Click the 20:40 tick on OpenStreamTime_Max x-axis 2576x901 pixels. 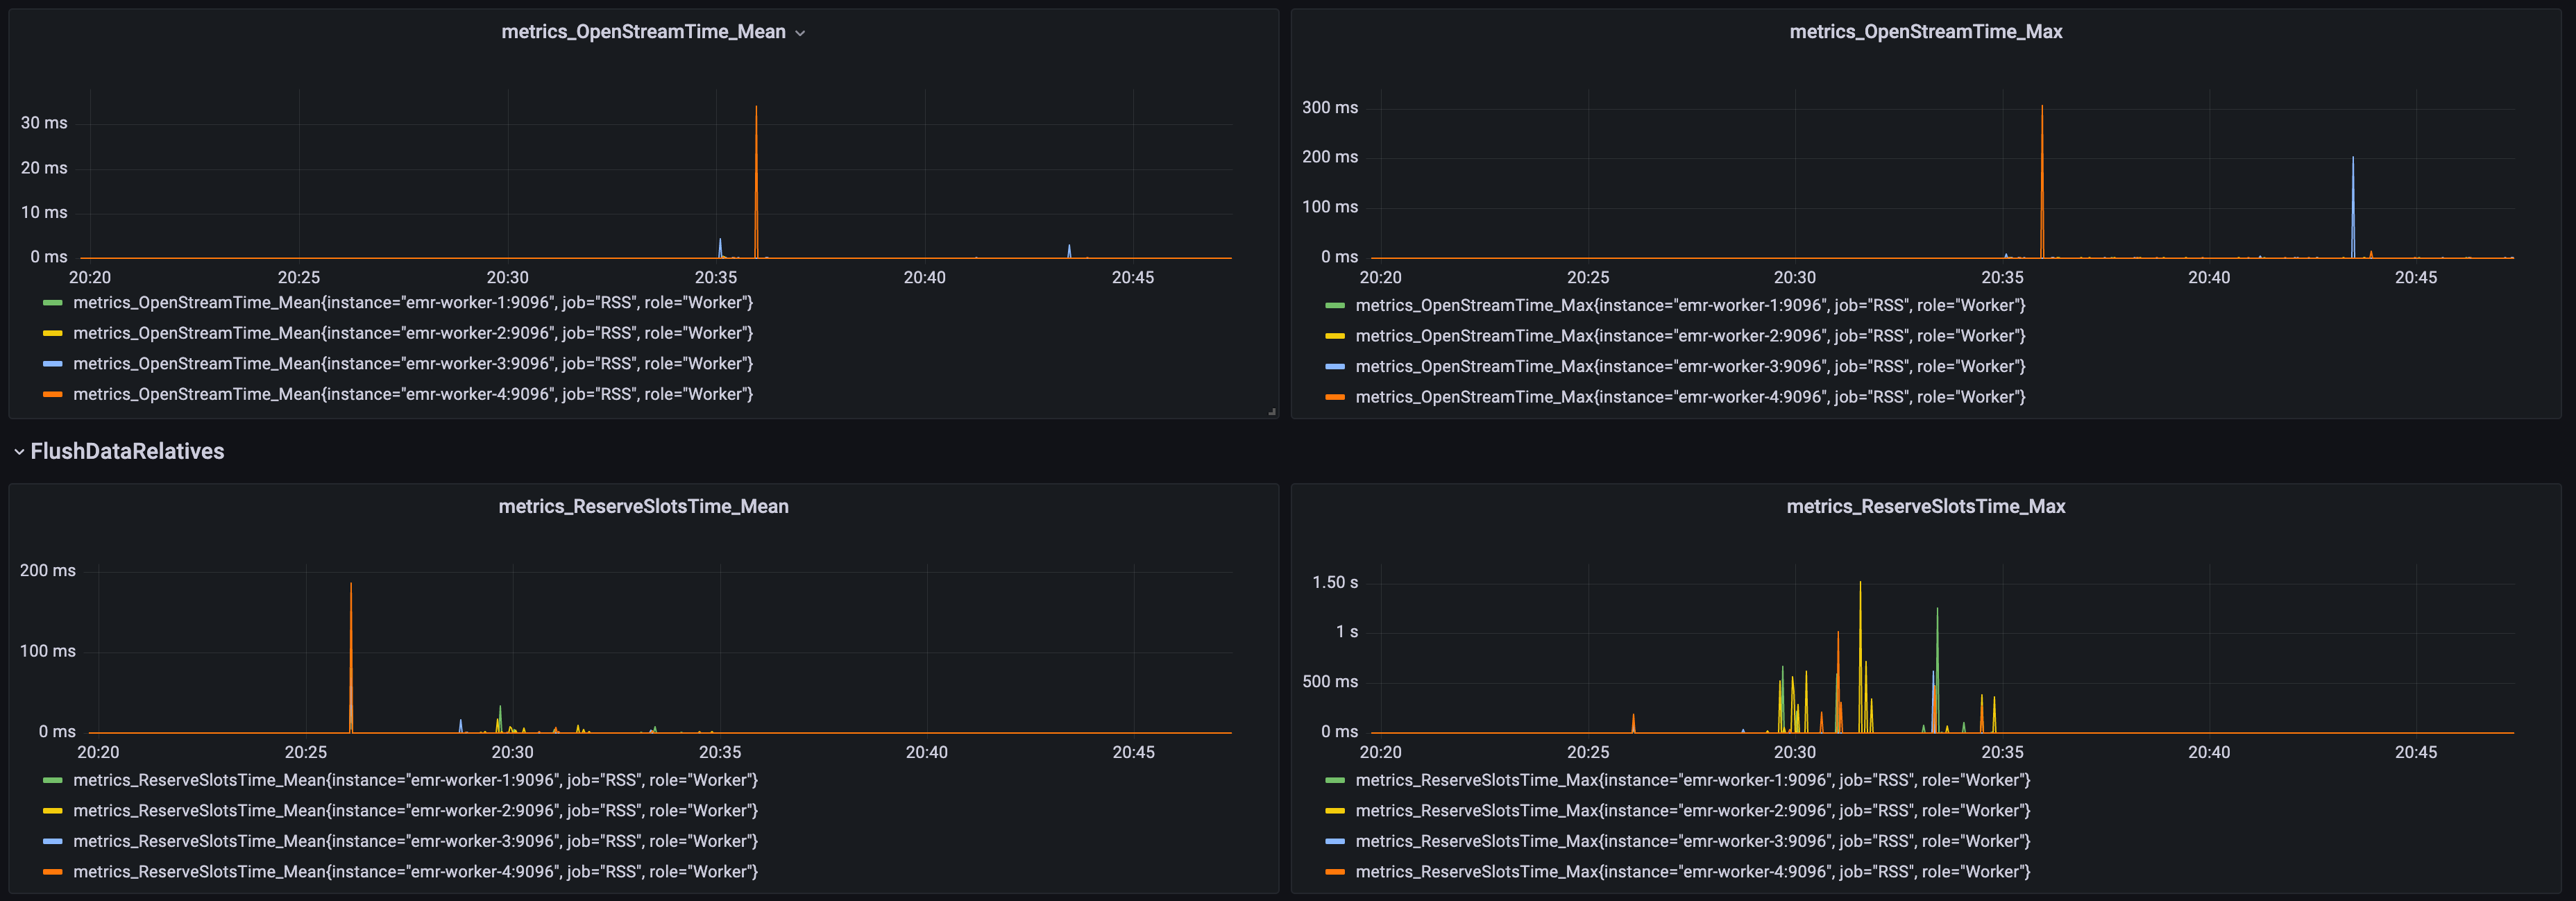coord(2209,278)
